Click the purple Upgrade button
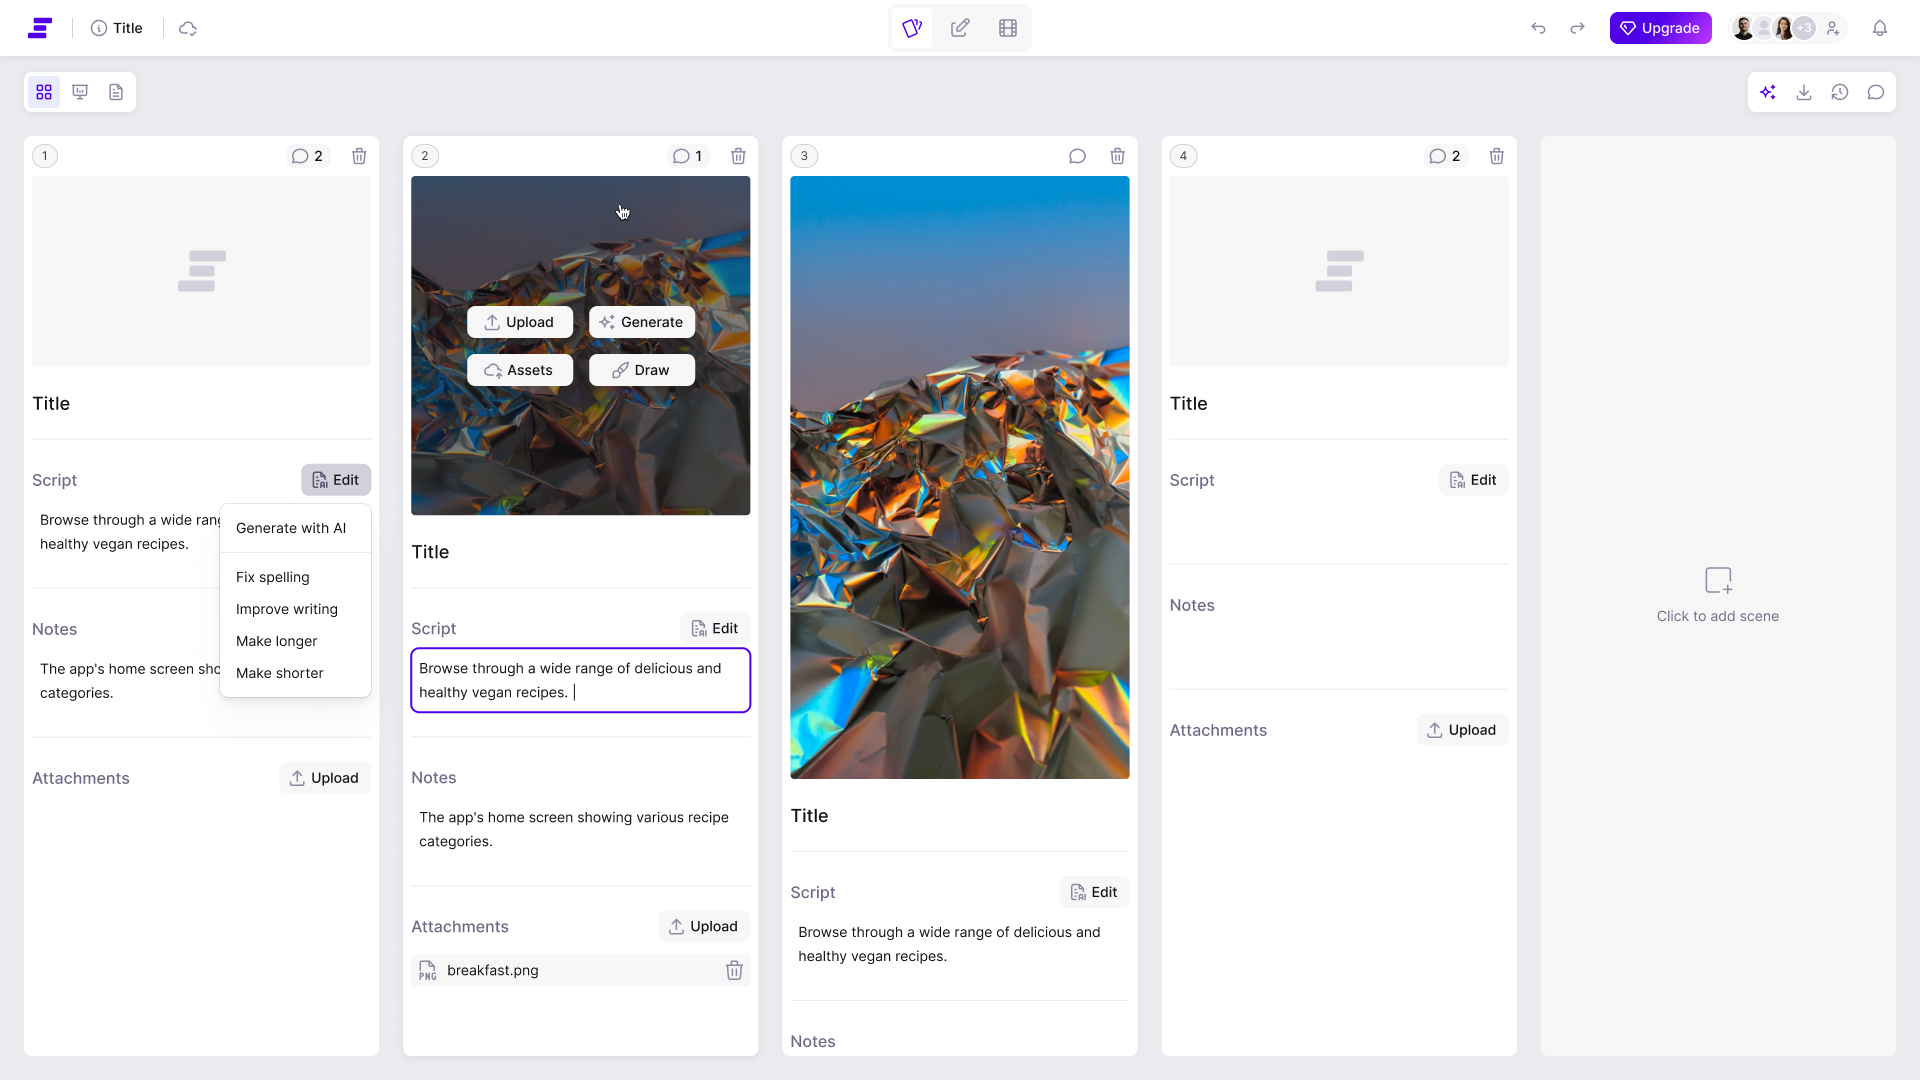1920x1080 pixels. [1660, 28]
